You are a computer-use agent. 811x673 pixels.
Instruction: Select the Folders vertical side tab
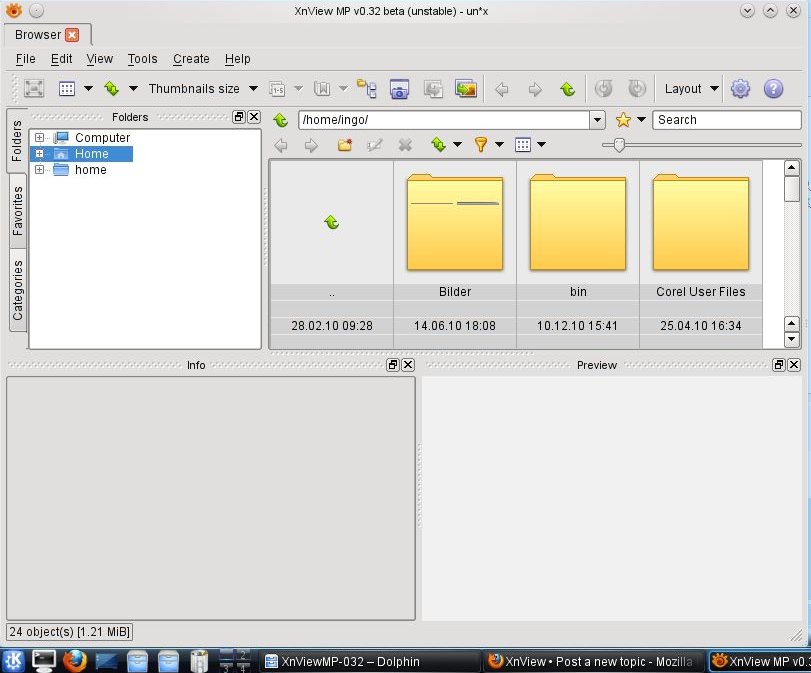pyautogui.click(x=17, y=140)
